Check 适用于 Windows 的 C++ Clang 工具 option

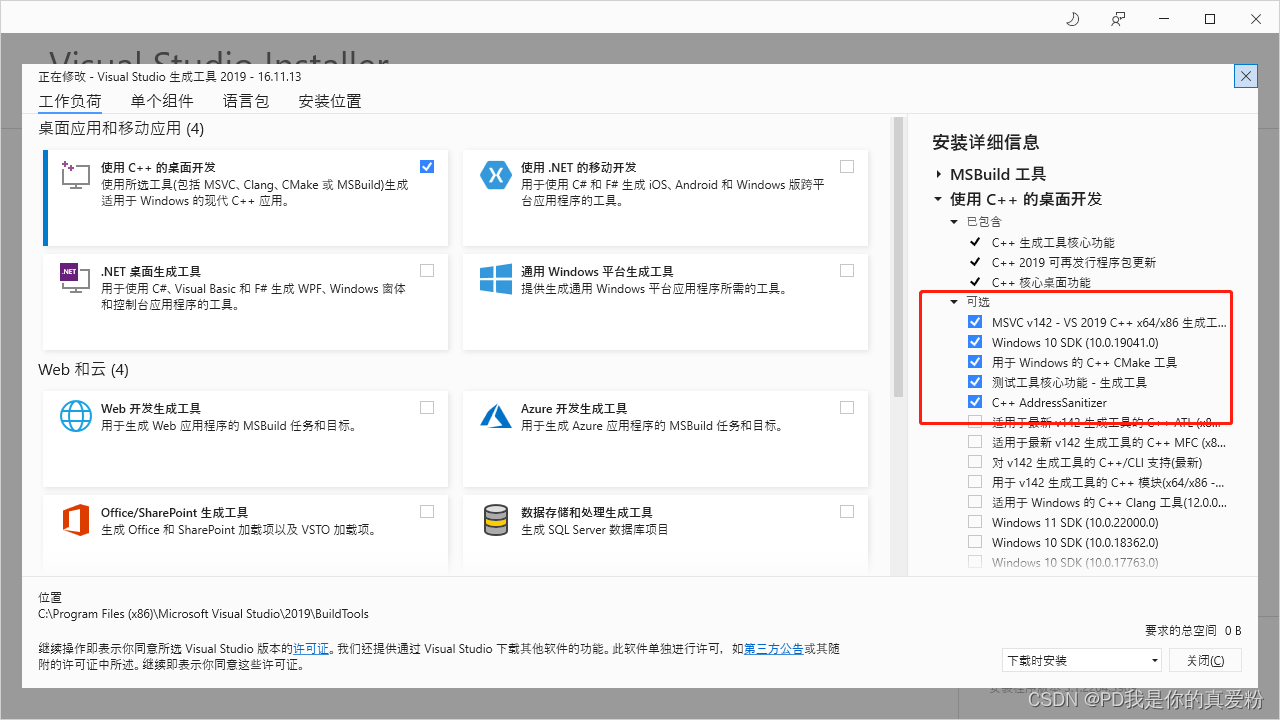pyautogui.click(x=975, y=502)
